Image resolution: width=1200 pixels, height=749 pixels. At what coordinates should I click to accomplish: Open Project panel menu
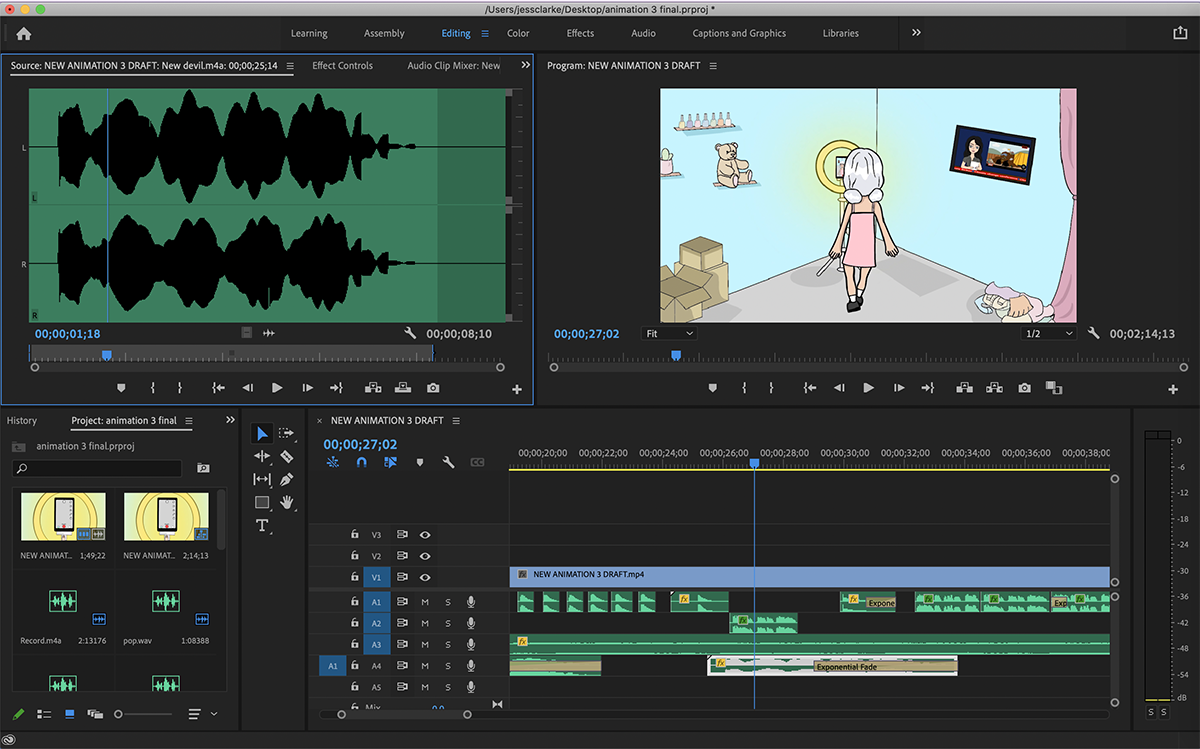[189, 421]
